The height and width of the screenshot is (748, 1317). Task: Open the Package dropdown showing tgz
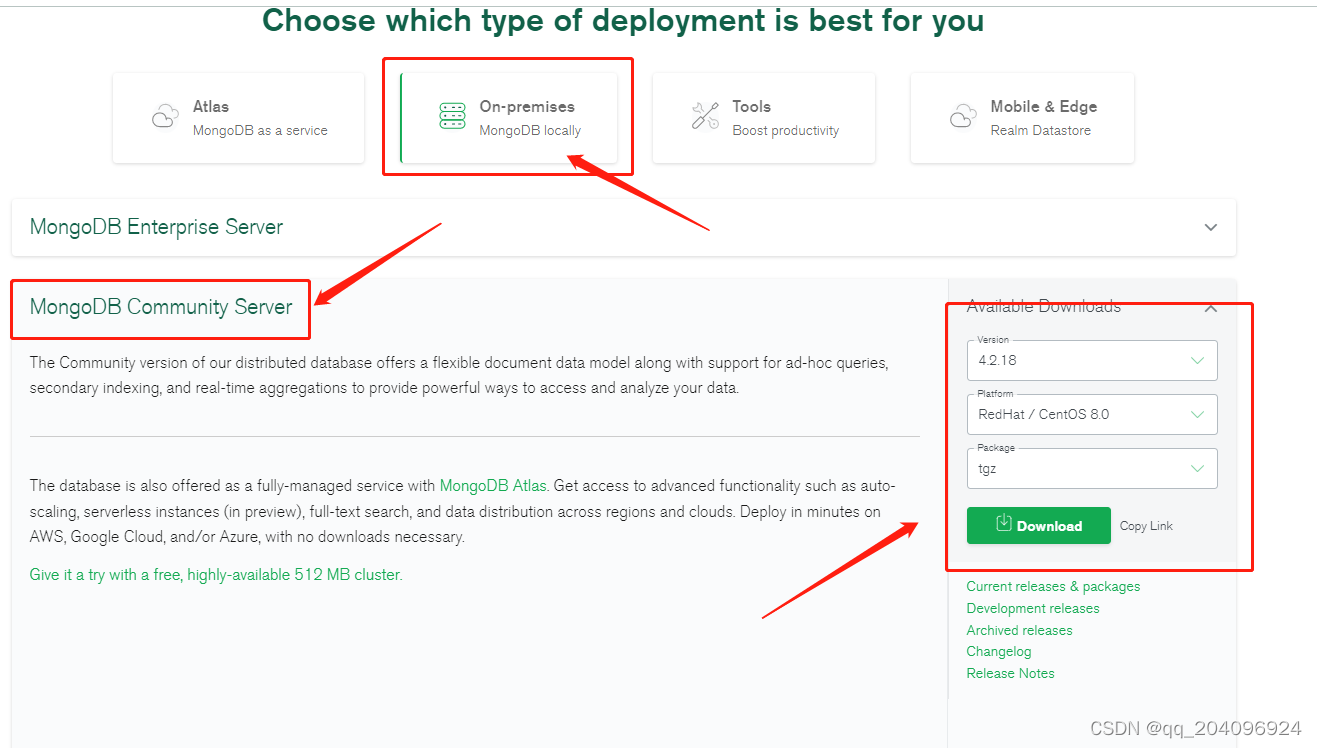[x=1092, y=468]
